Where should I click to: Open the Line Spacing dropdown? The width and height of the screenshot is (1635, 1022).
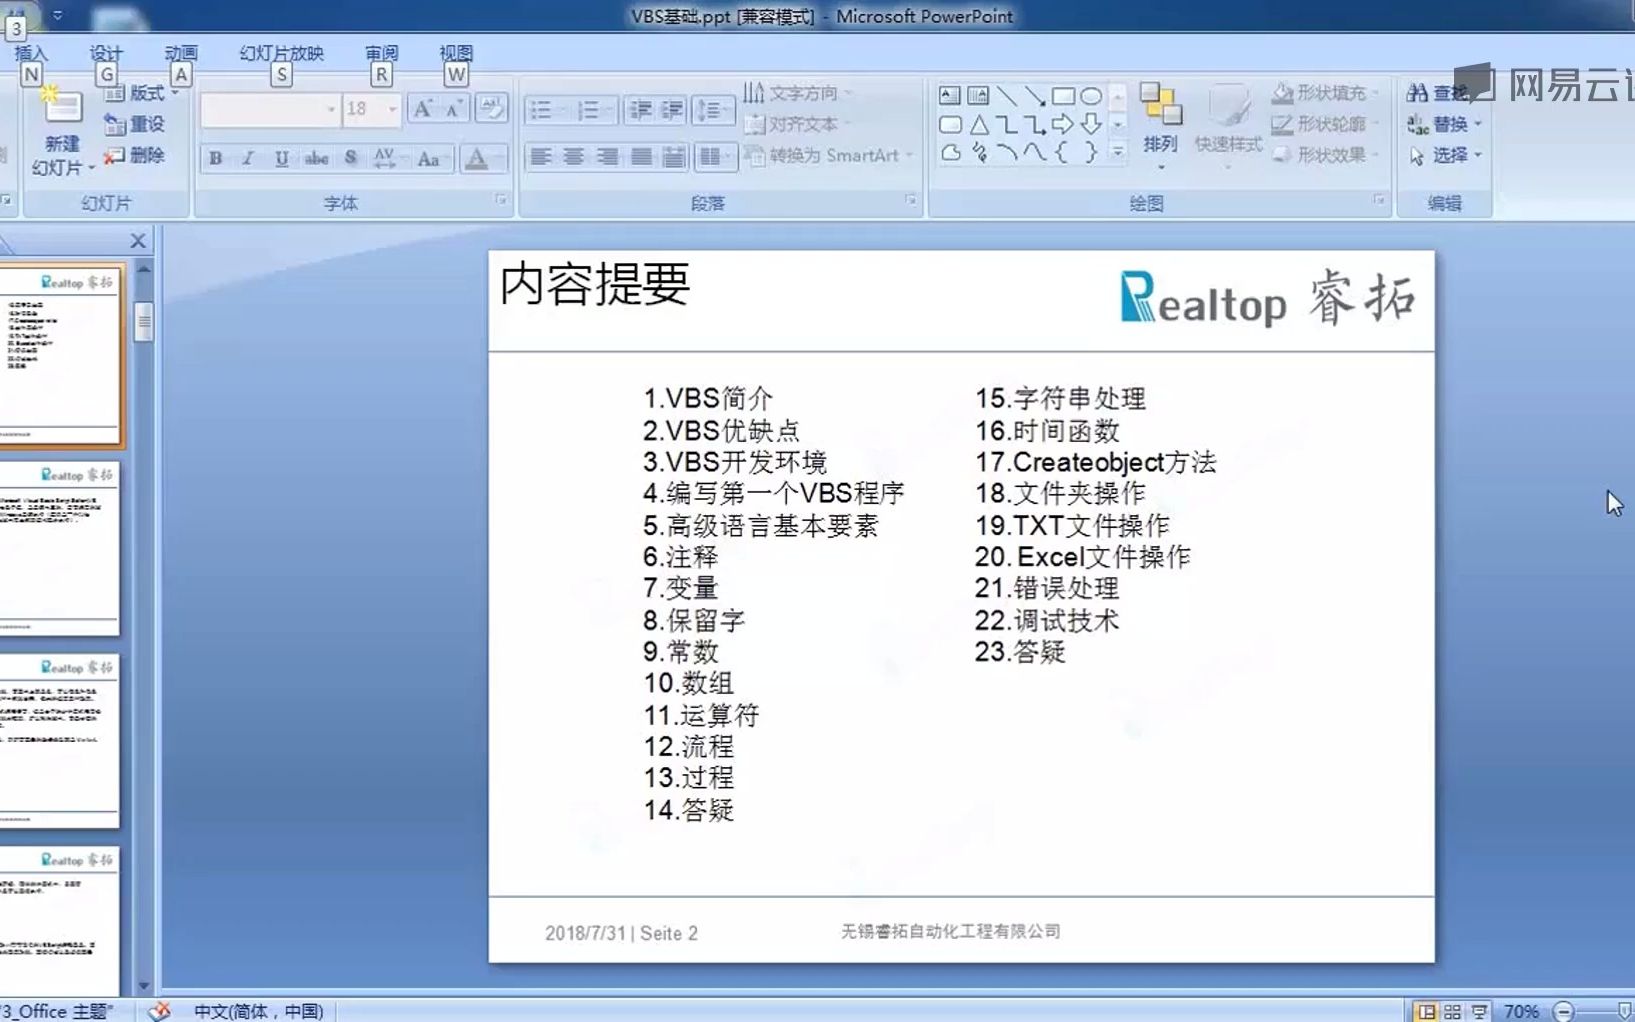tap(714, 110)
